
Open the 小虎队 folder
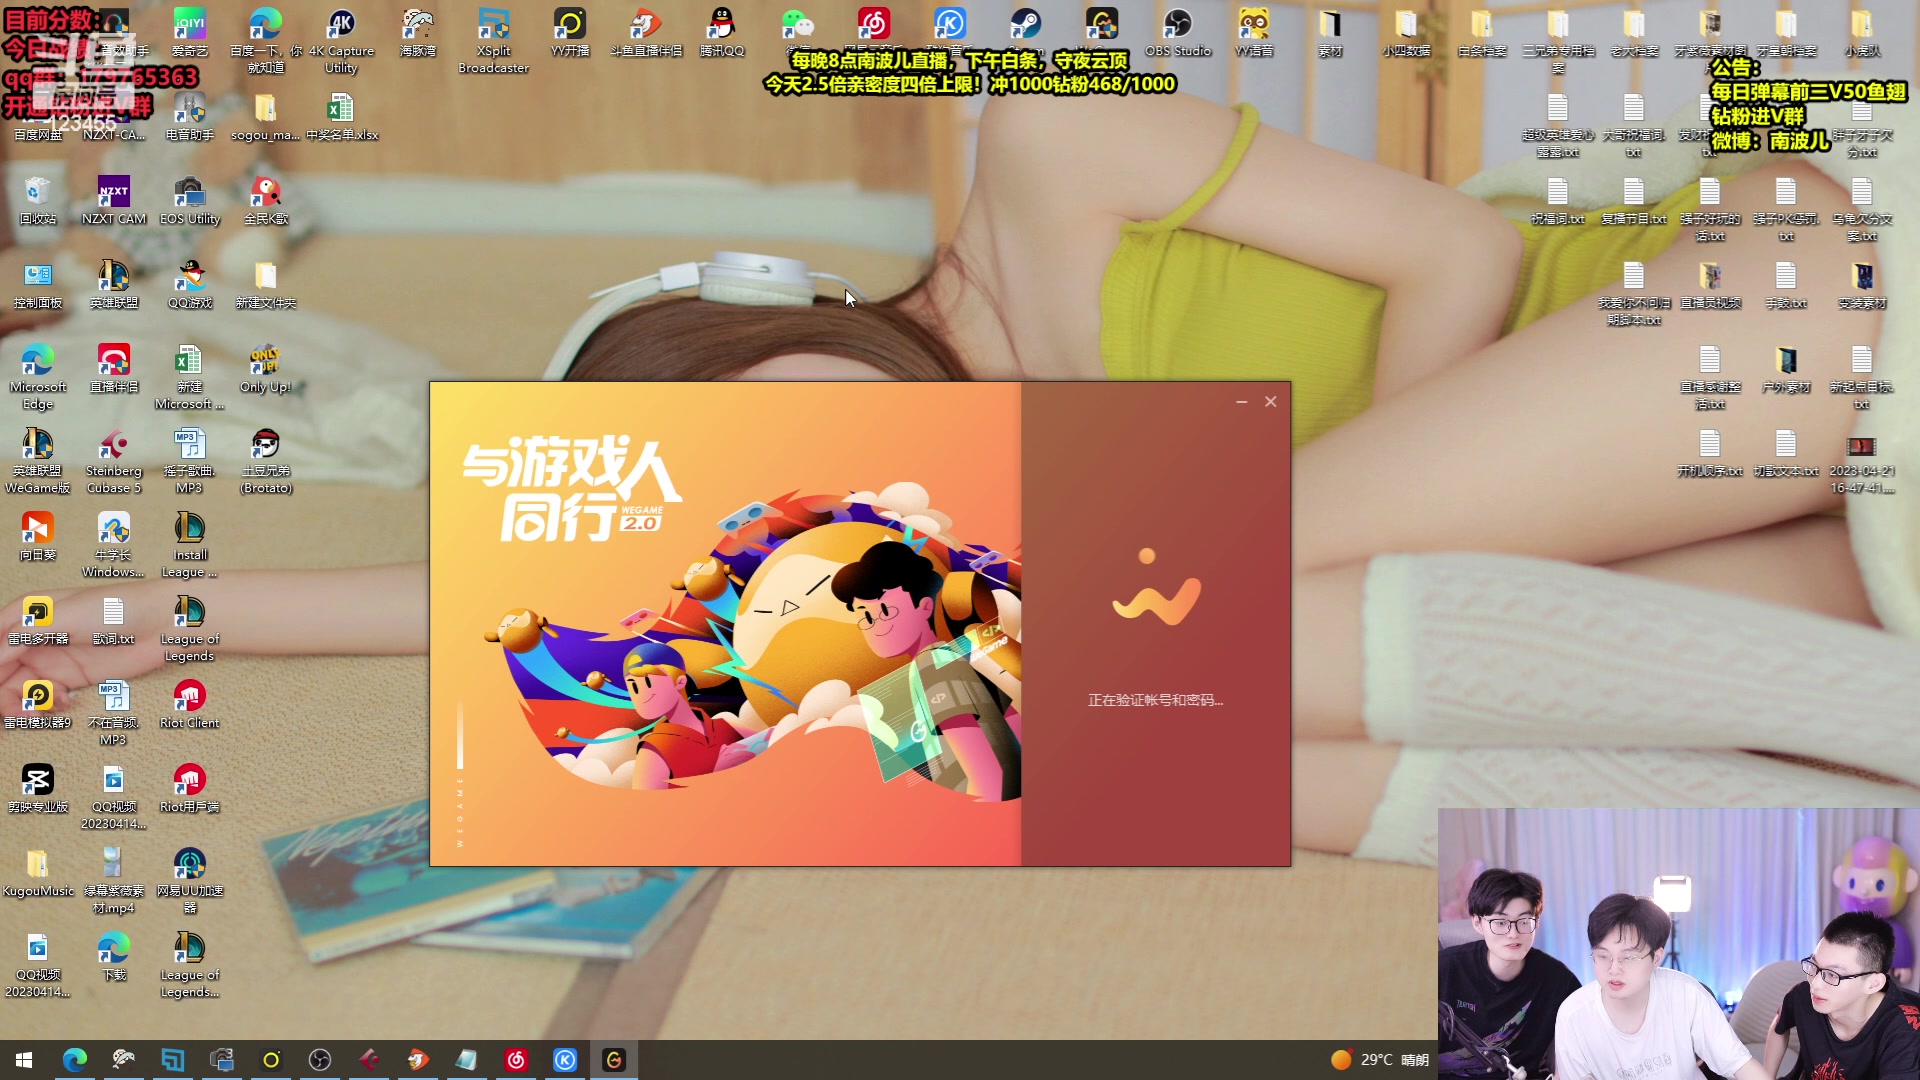tap(1862, 32)
